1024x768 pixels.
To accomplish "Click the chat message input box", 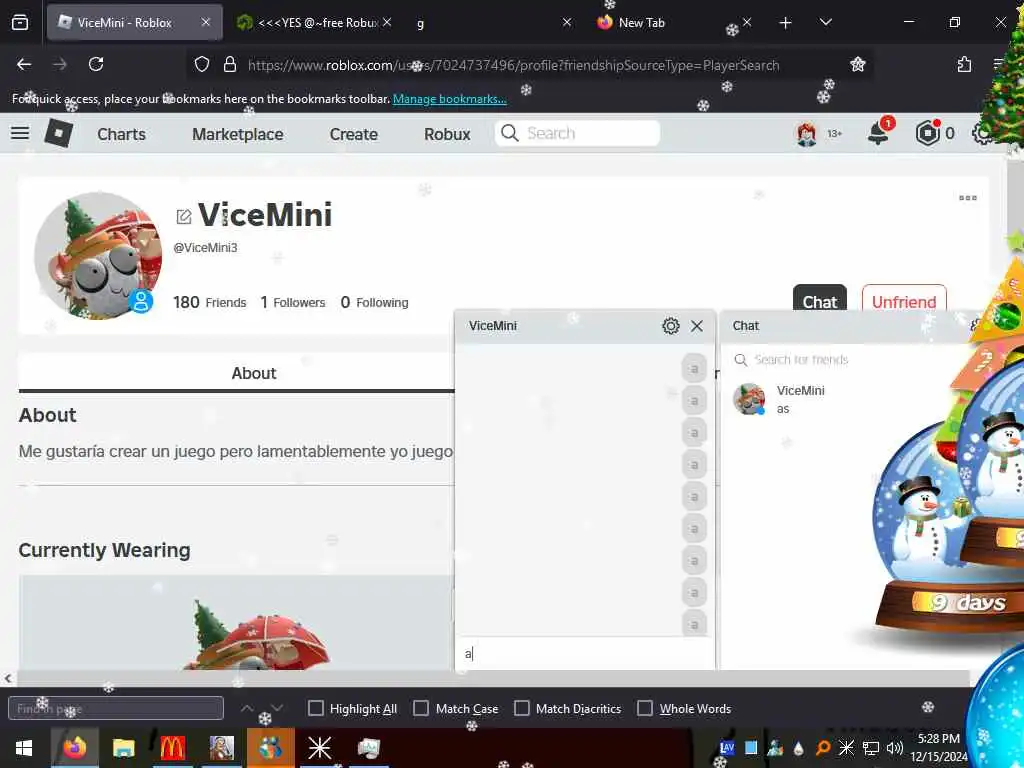I will coord(584,653).
